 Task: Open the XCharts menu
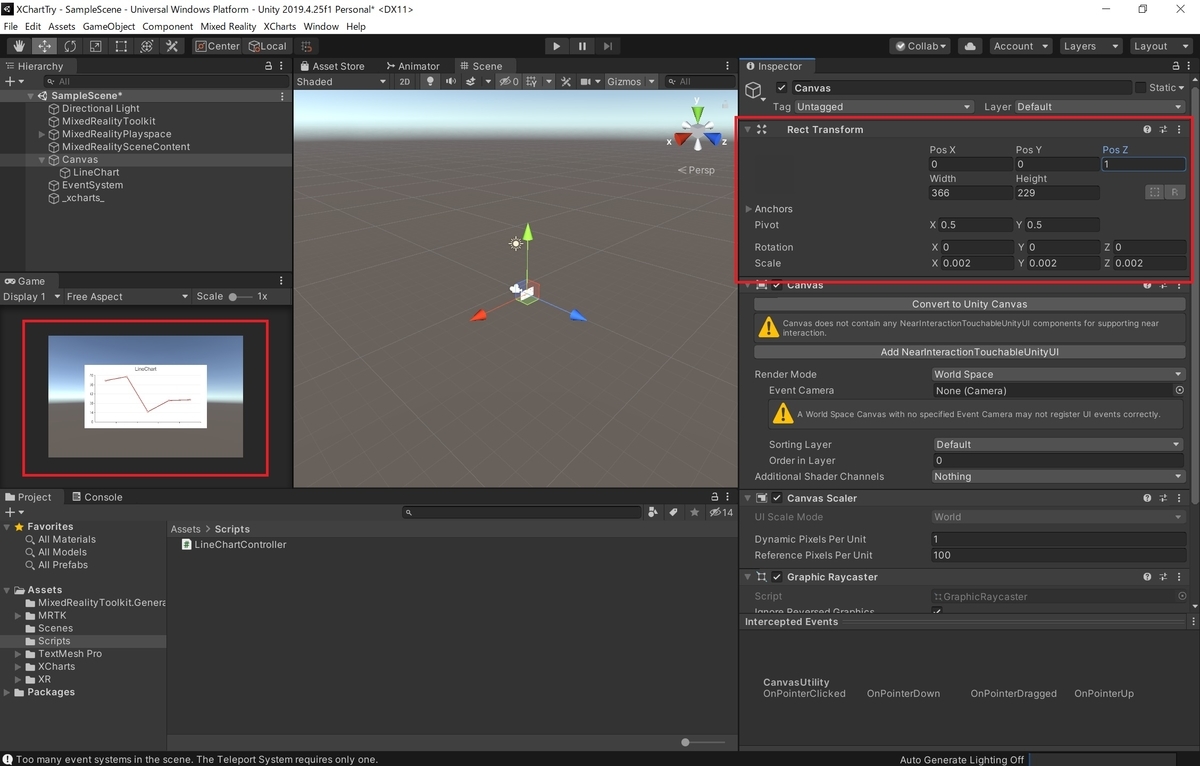coord(279,26)
